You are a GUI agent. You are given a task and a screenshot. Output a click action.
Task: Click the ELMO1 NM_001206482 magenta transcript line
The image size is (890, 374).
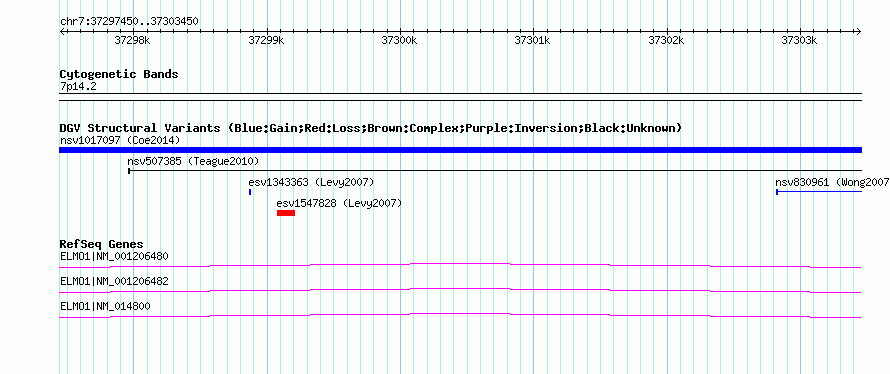pos(460,290)
